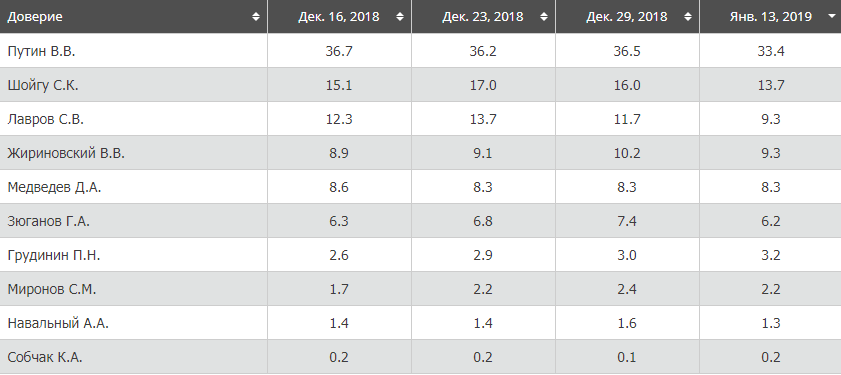Click the Шойгу С.К. row name

coord(43,85)
